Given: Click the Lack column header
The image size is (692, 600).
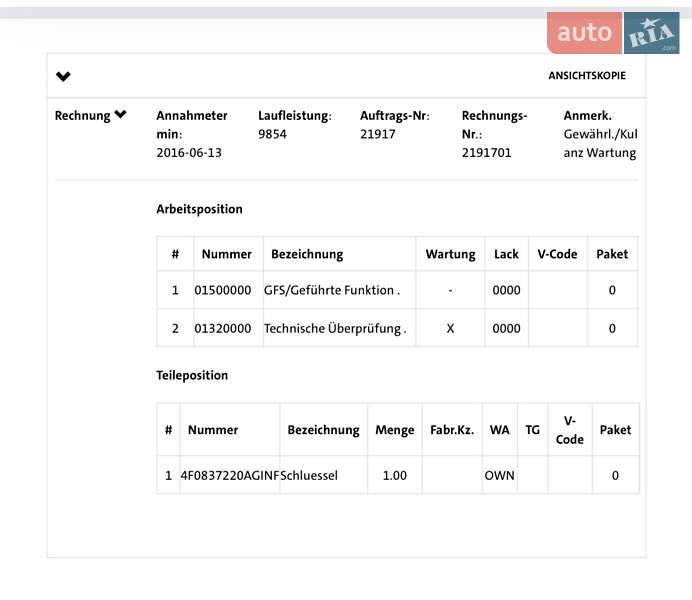Looking at the screenshot, I should (x=506, y=254).
